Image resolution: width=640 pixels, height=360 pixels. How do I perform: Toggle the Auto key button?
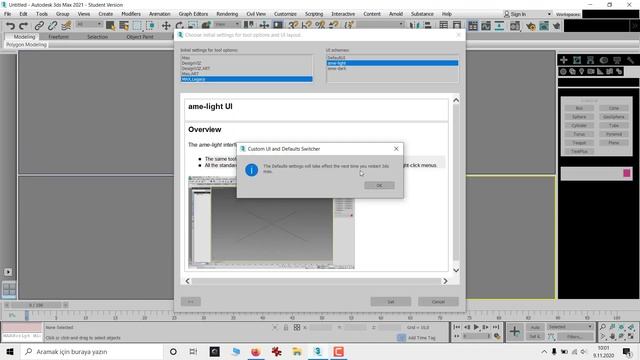[x=535, y=327]
